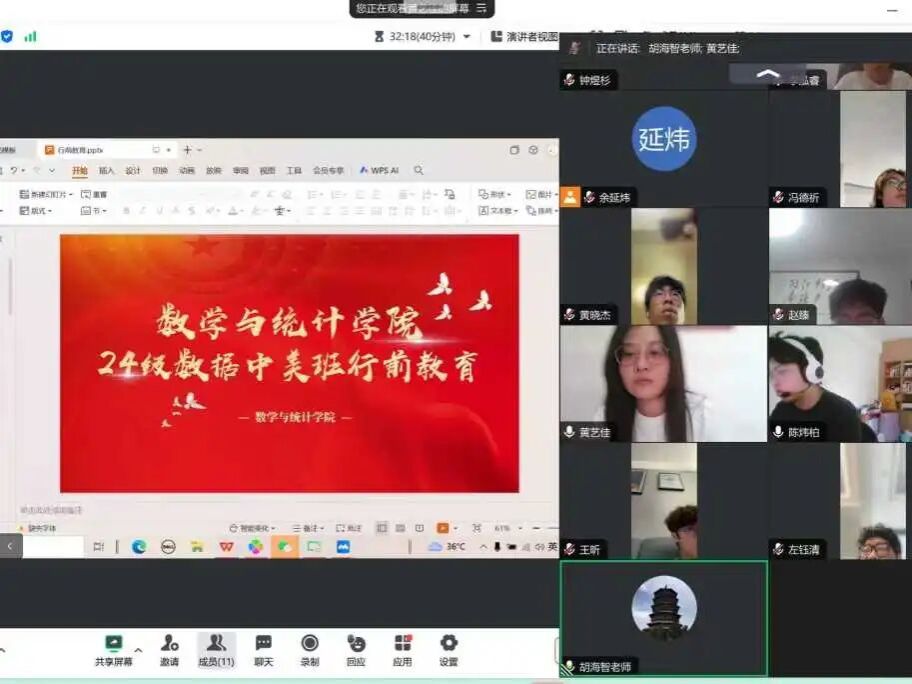Click the WPS AI button
This screenshot has height=684, width=912.
(379, 171)
